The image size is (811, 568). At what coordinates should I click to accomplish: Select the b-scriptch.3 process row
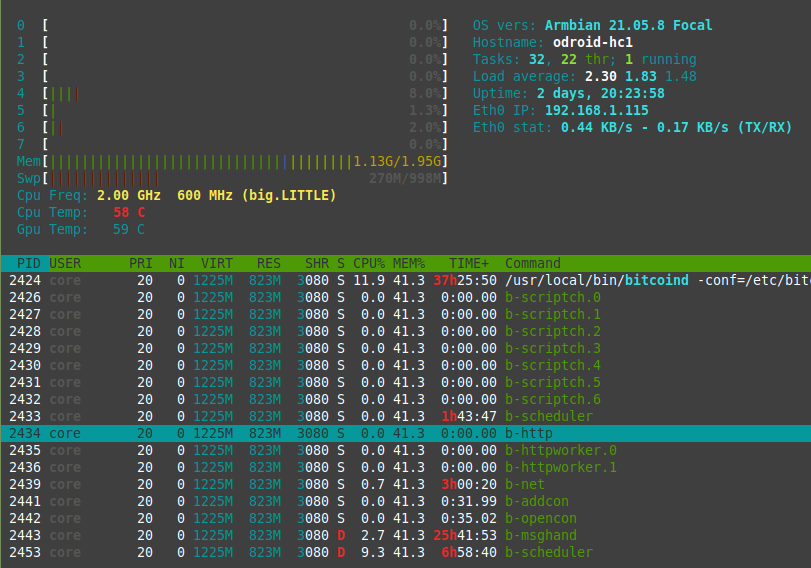click(406, 349)
